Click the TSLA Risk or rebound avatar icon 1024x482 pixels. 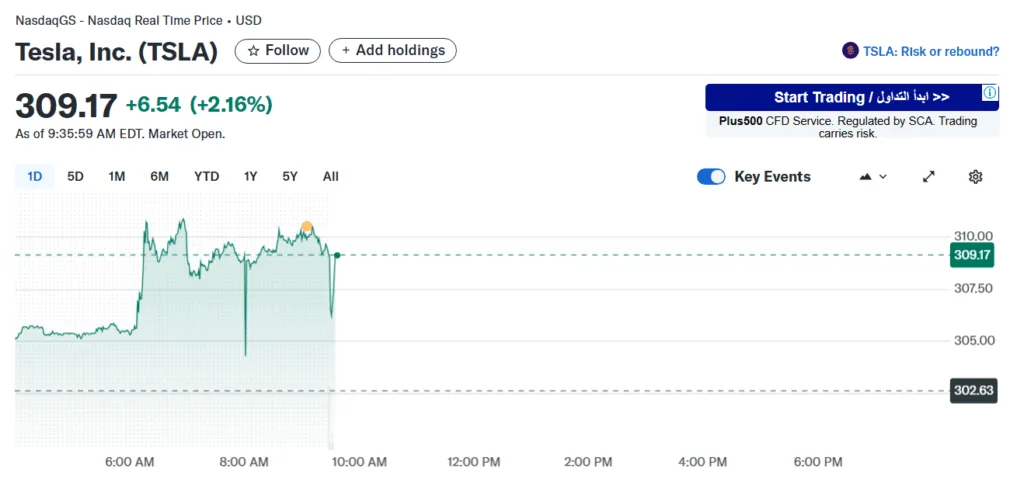click(850, 51)
